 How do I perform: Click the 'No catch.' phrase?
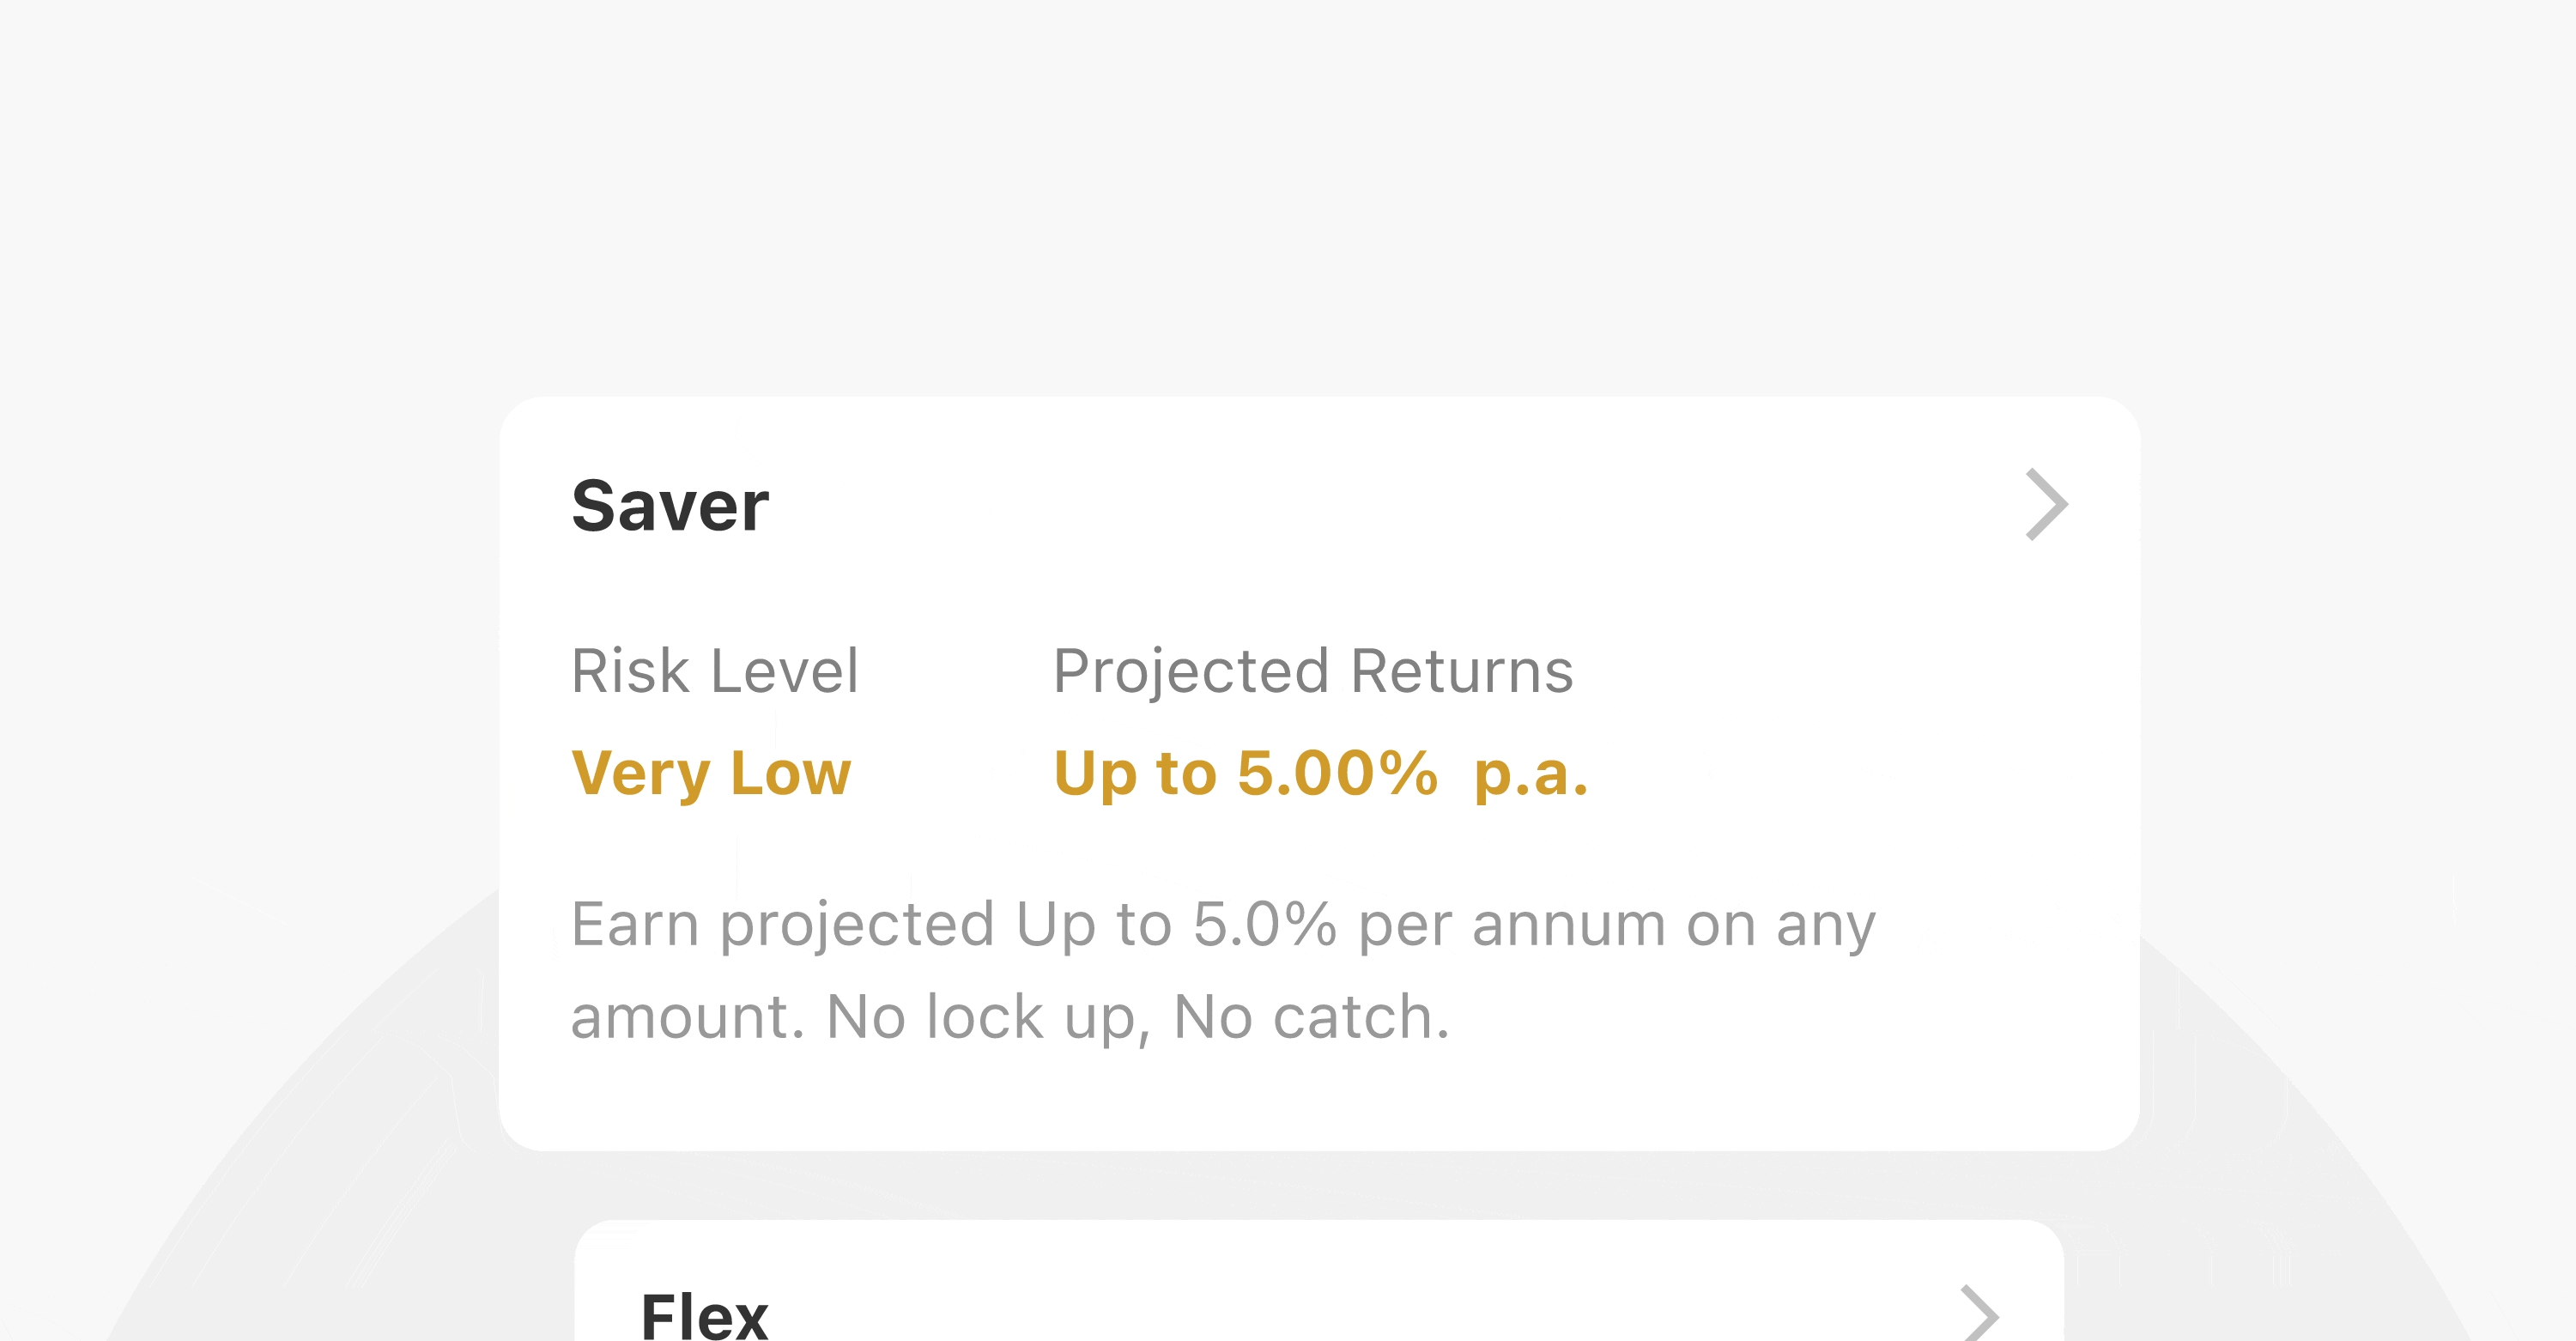[1311, 1016]
